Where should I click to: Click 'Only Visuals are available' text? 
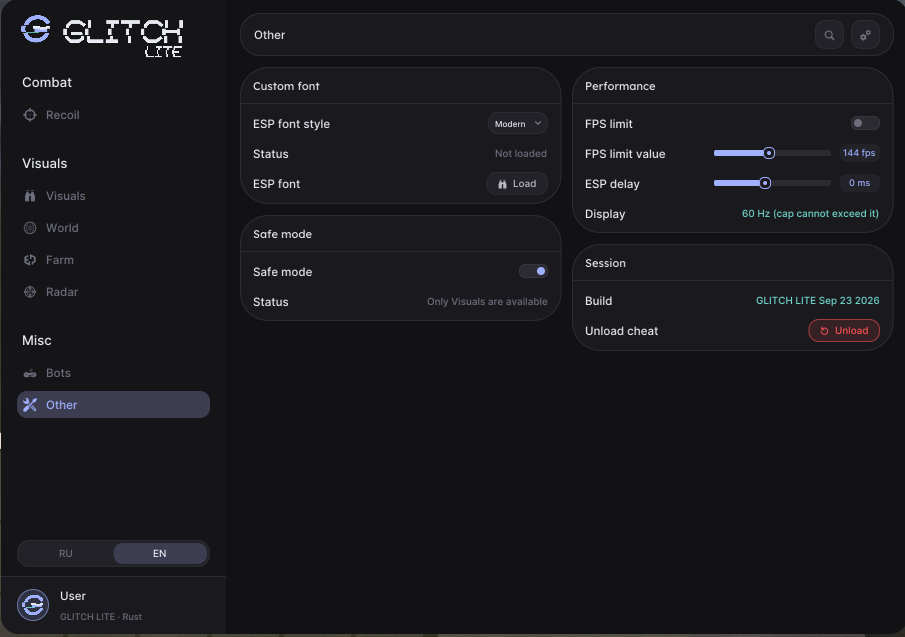pyautogui.click(x=487, y=302)
